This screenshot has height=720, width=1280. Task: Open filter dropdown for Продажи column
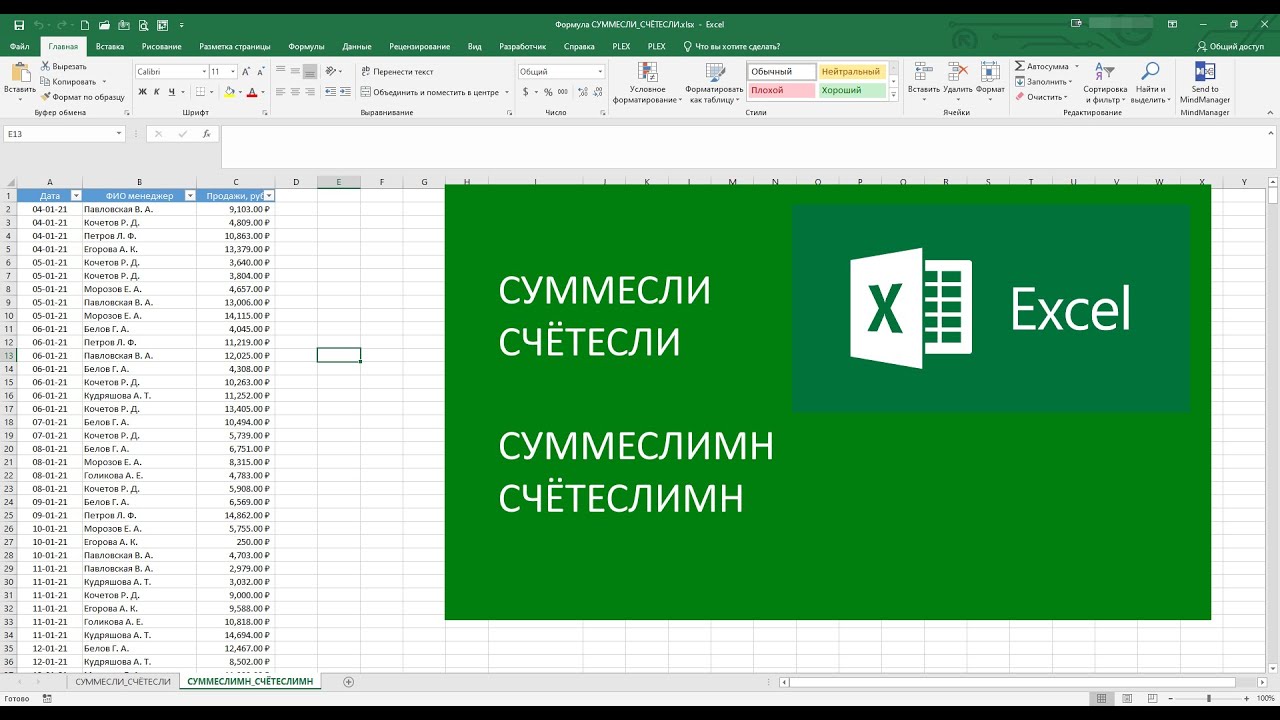point(269,196)
